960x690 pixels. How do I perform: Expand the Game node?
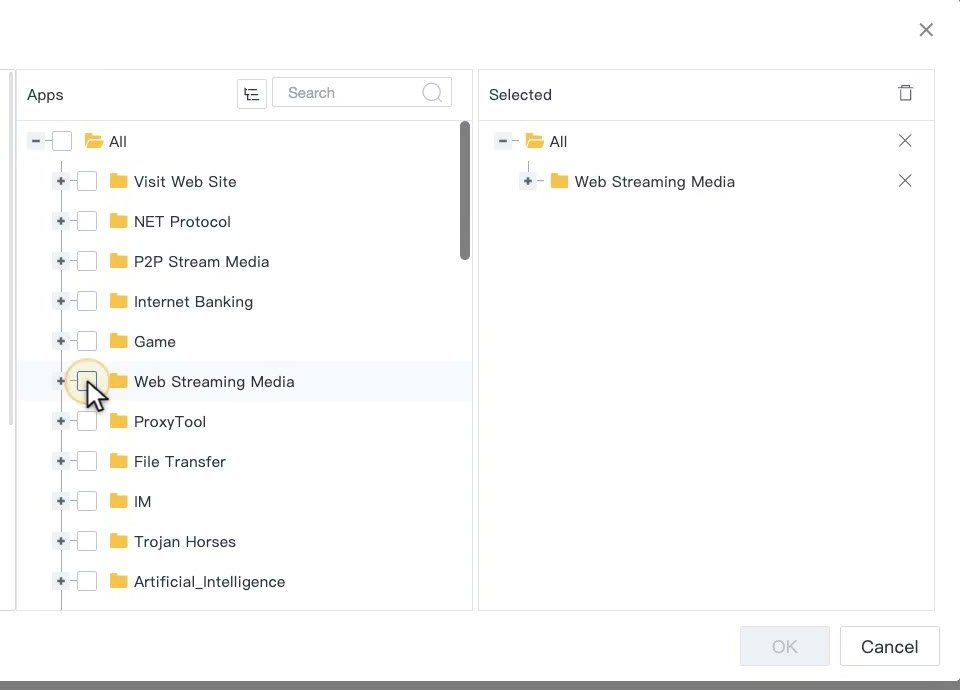coord(61,341)
